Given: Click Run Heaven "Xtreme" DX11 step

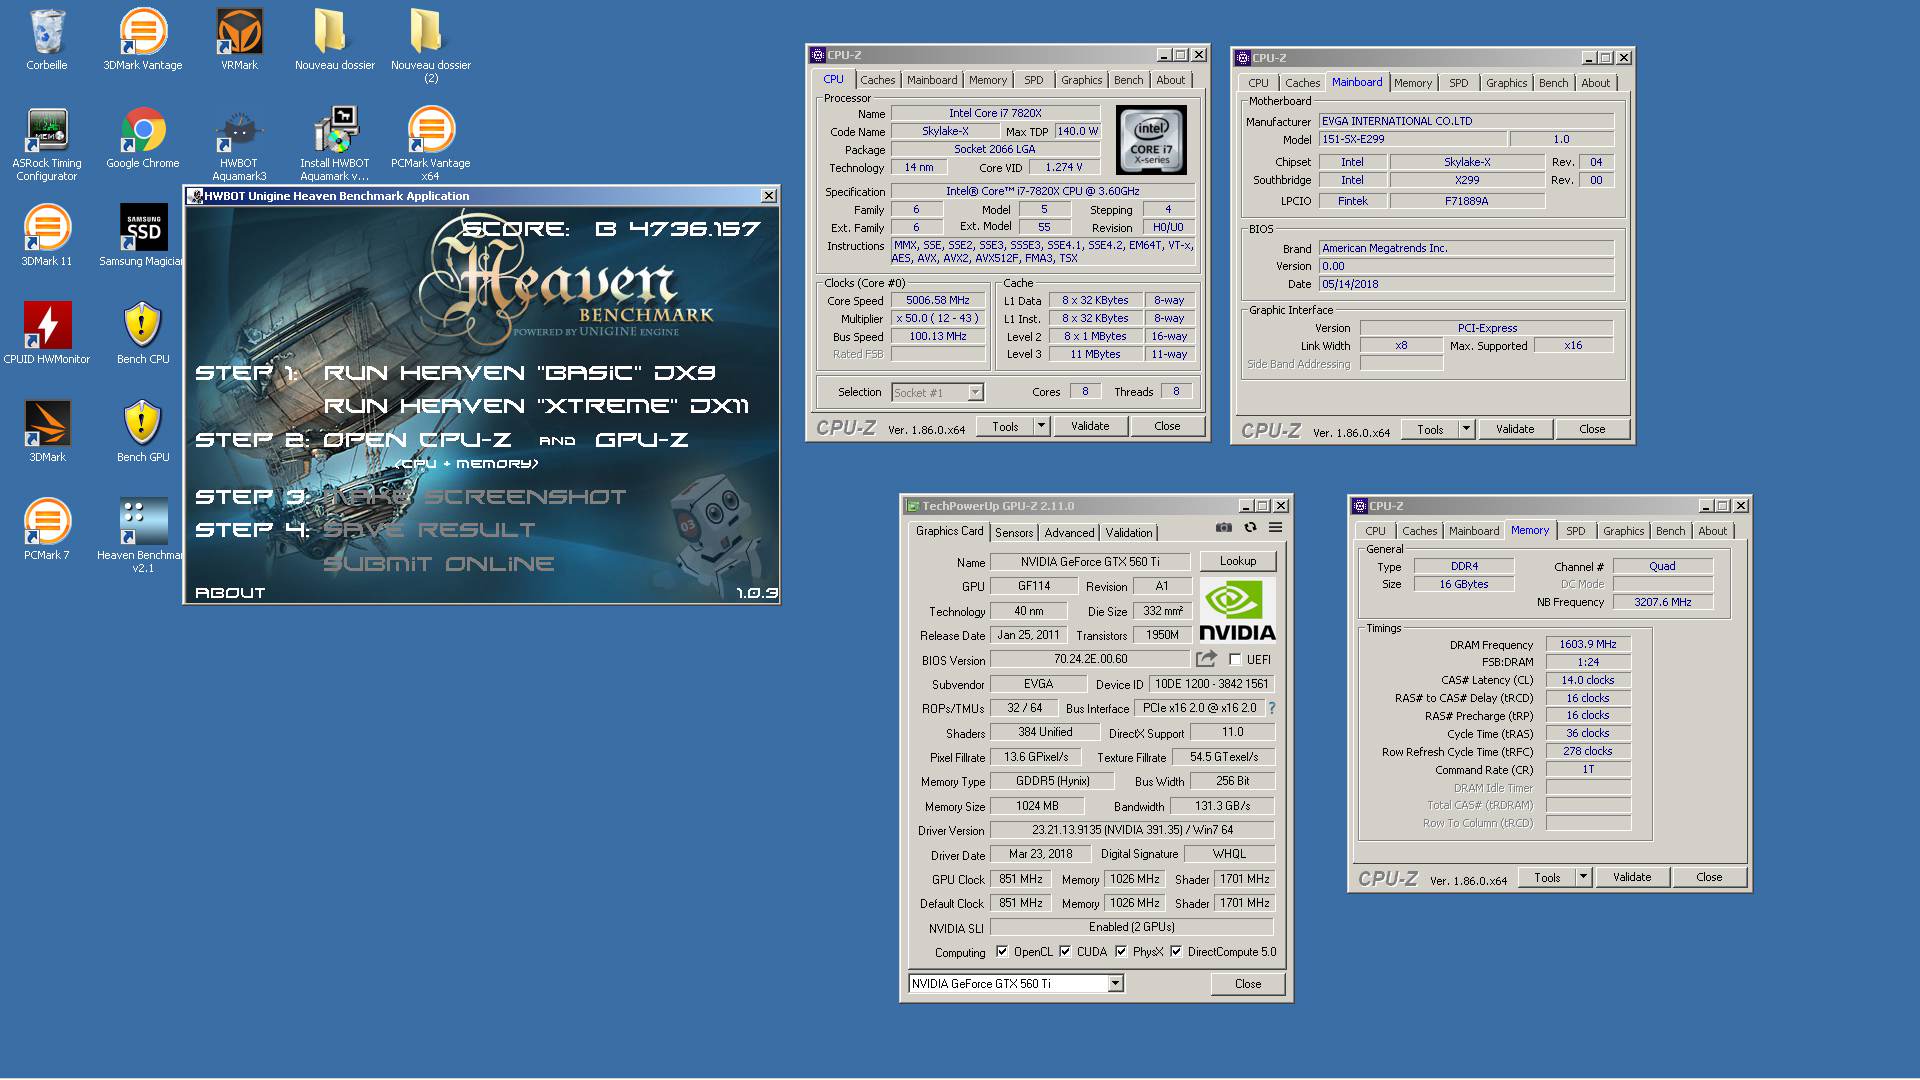Looking at the screenshot, I should point(536,406).
